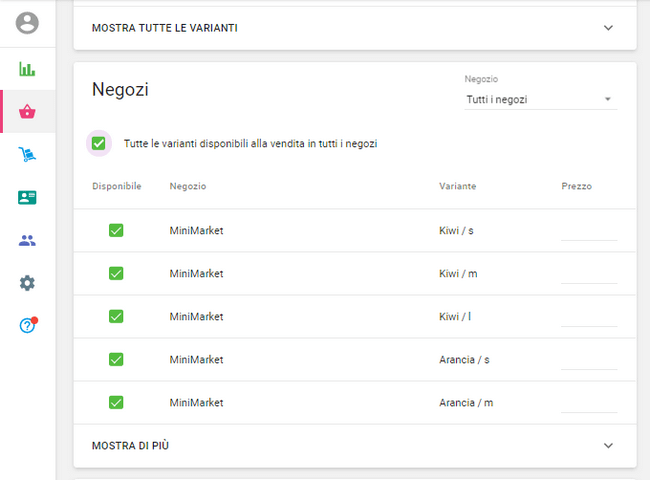Open the customers card icon
The image size is (650, 480).
27,197
